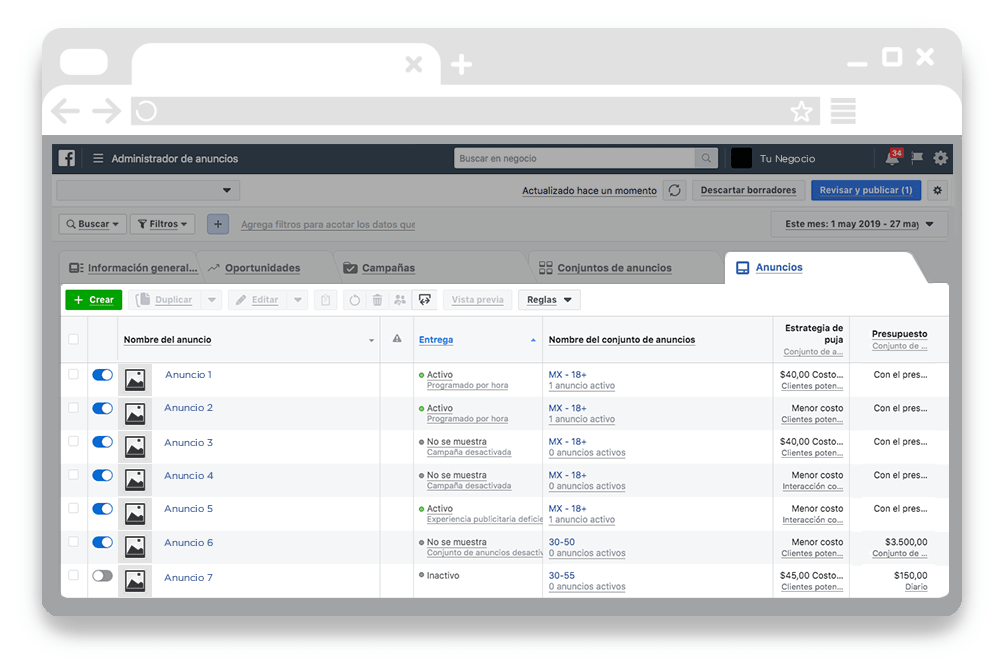This screenshot has width=1000, height=666.
Task: Click the Anuncio 5 image thumbnail
Action: (135, 514)
